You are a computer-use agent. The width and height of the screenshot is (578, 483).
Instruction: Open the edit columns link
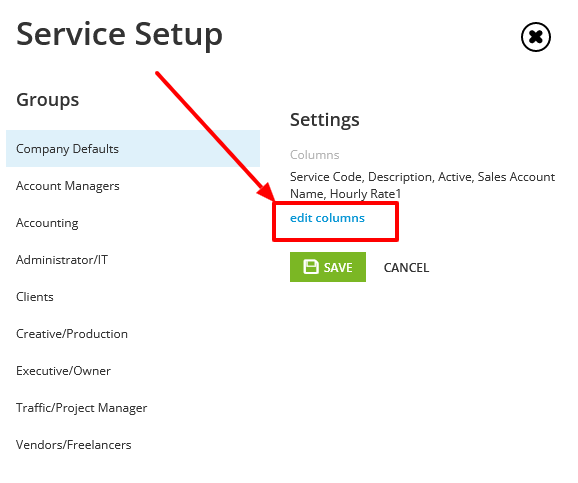[x=327, y=218]
